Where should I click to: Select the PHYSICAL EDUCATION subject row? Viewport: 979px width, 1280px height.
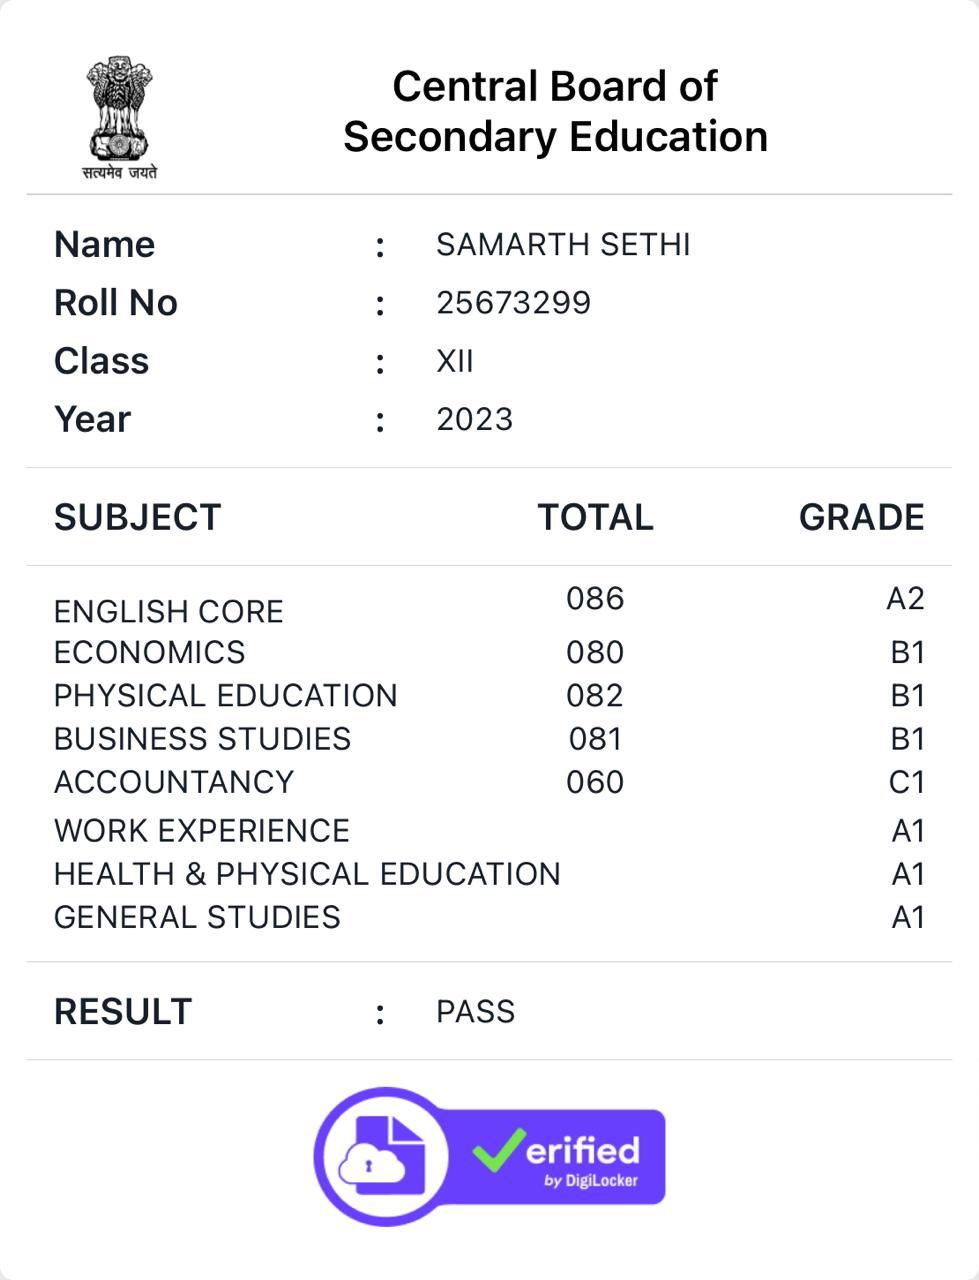click(489, 695)
